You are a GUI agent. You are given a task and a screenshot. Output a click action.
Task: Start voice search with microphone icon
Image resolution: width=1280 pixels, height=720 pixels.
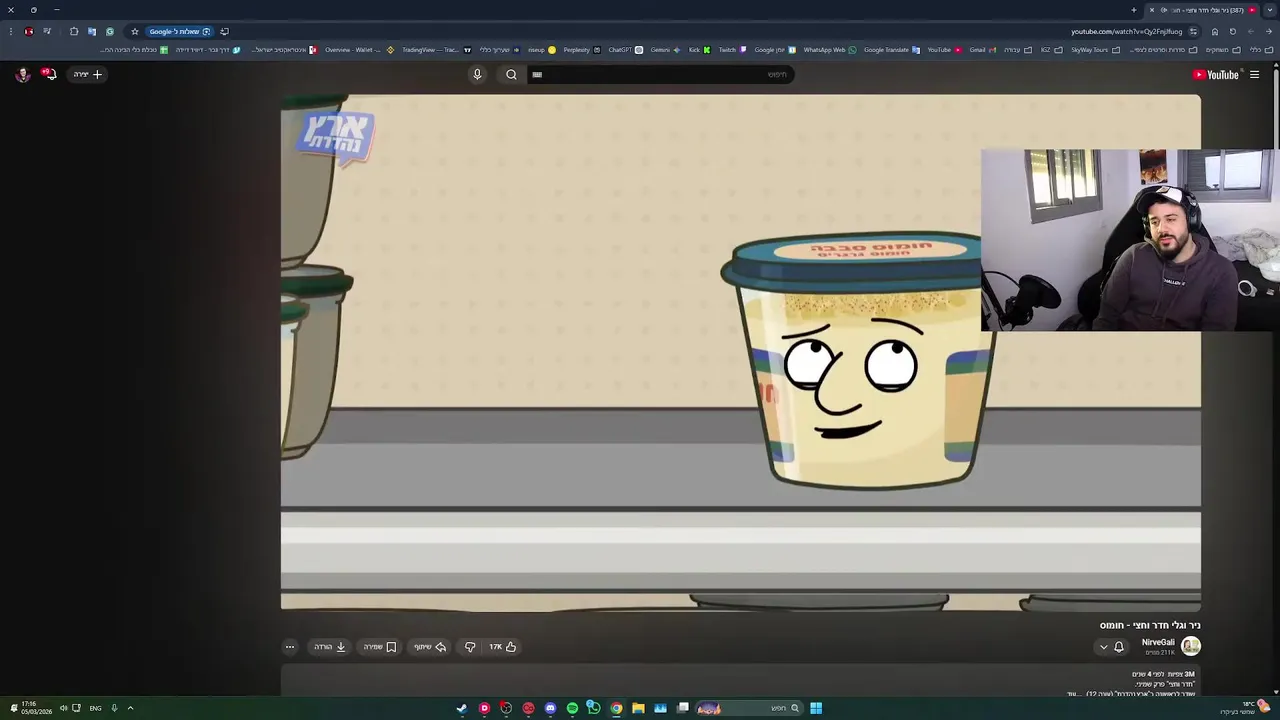(477, 74)
